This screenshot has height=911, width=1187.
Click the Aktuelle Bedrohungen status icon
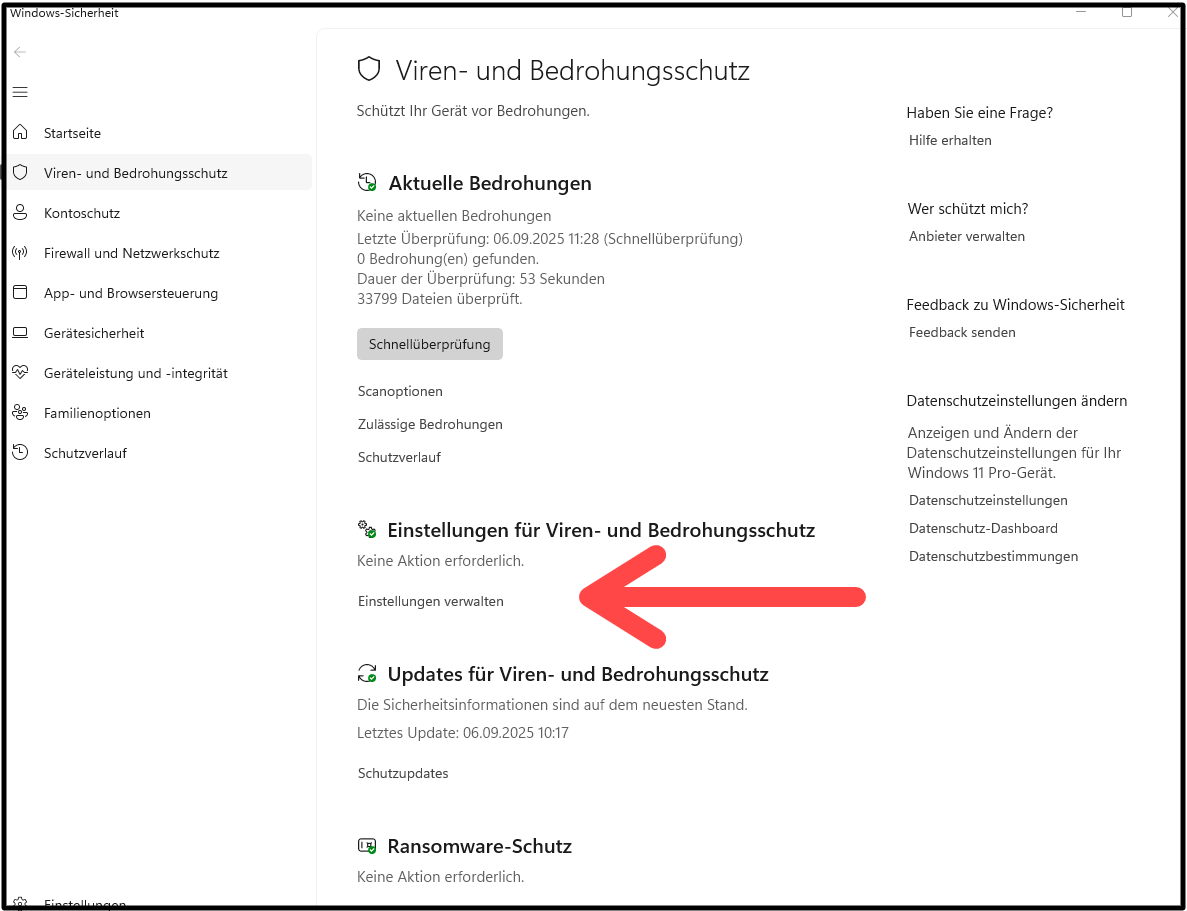pos(367,183)
